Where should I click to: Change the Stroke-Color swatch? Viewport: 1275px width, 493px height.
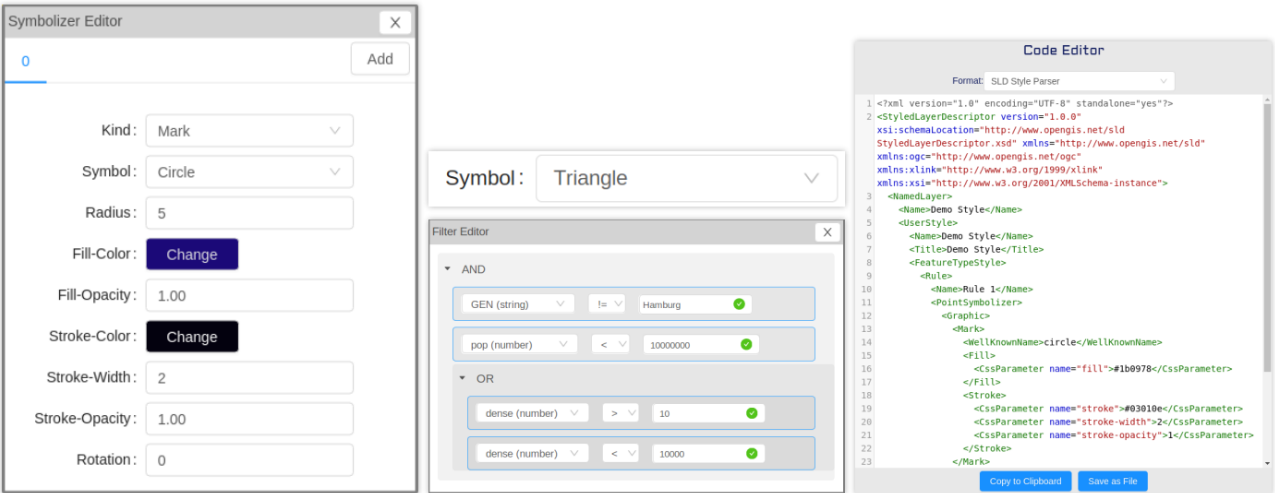[x=192, y=337]
